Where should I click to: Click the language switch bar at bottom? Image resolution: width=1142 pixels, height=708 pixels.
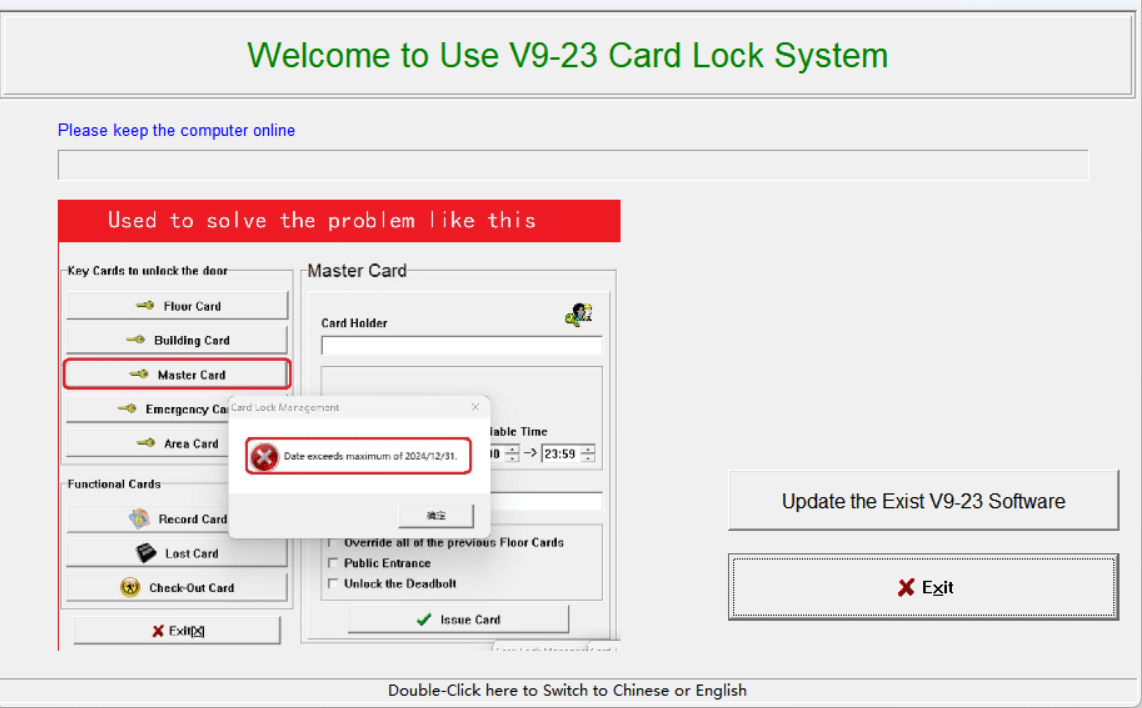click(x=567, y=691)
